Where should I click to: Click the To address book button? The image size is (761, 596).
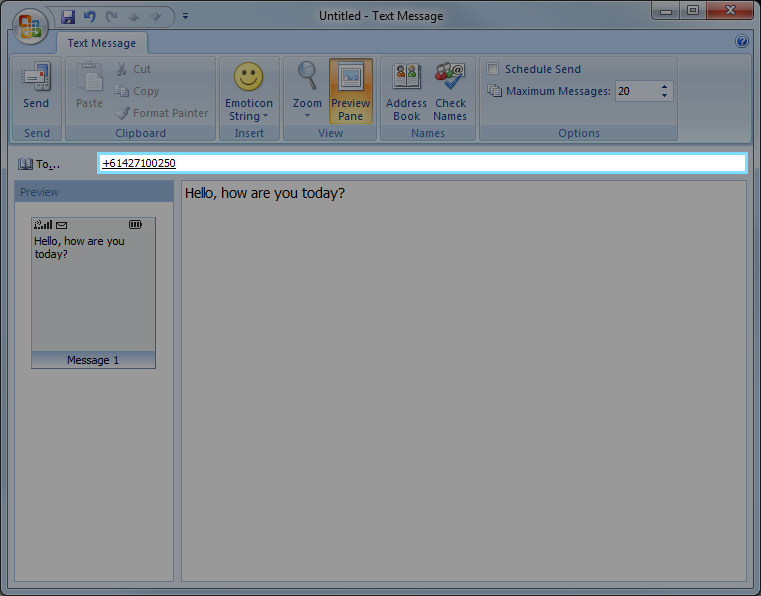(x=40, y=163)
